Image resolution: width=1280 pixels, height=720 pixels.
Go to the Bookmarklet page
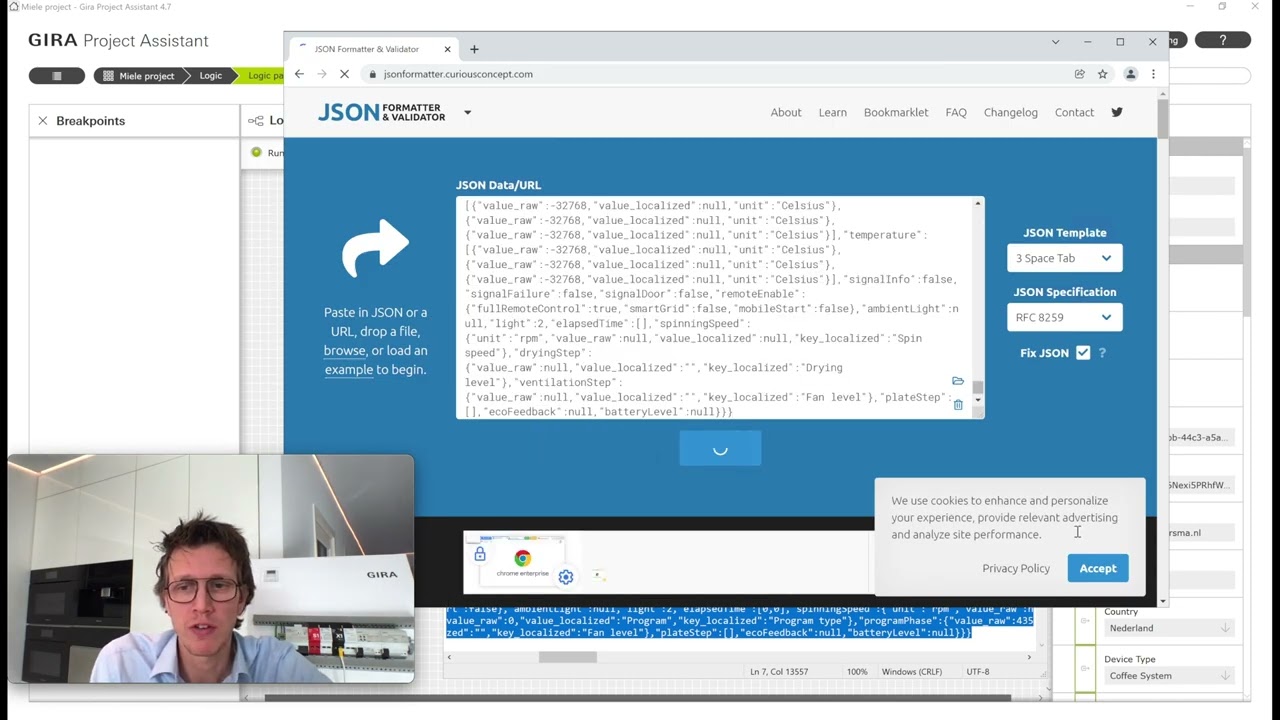click(x=896, y=112)
